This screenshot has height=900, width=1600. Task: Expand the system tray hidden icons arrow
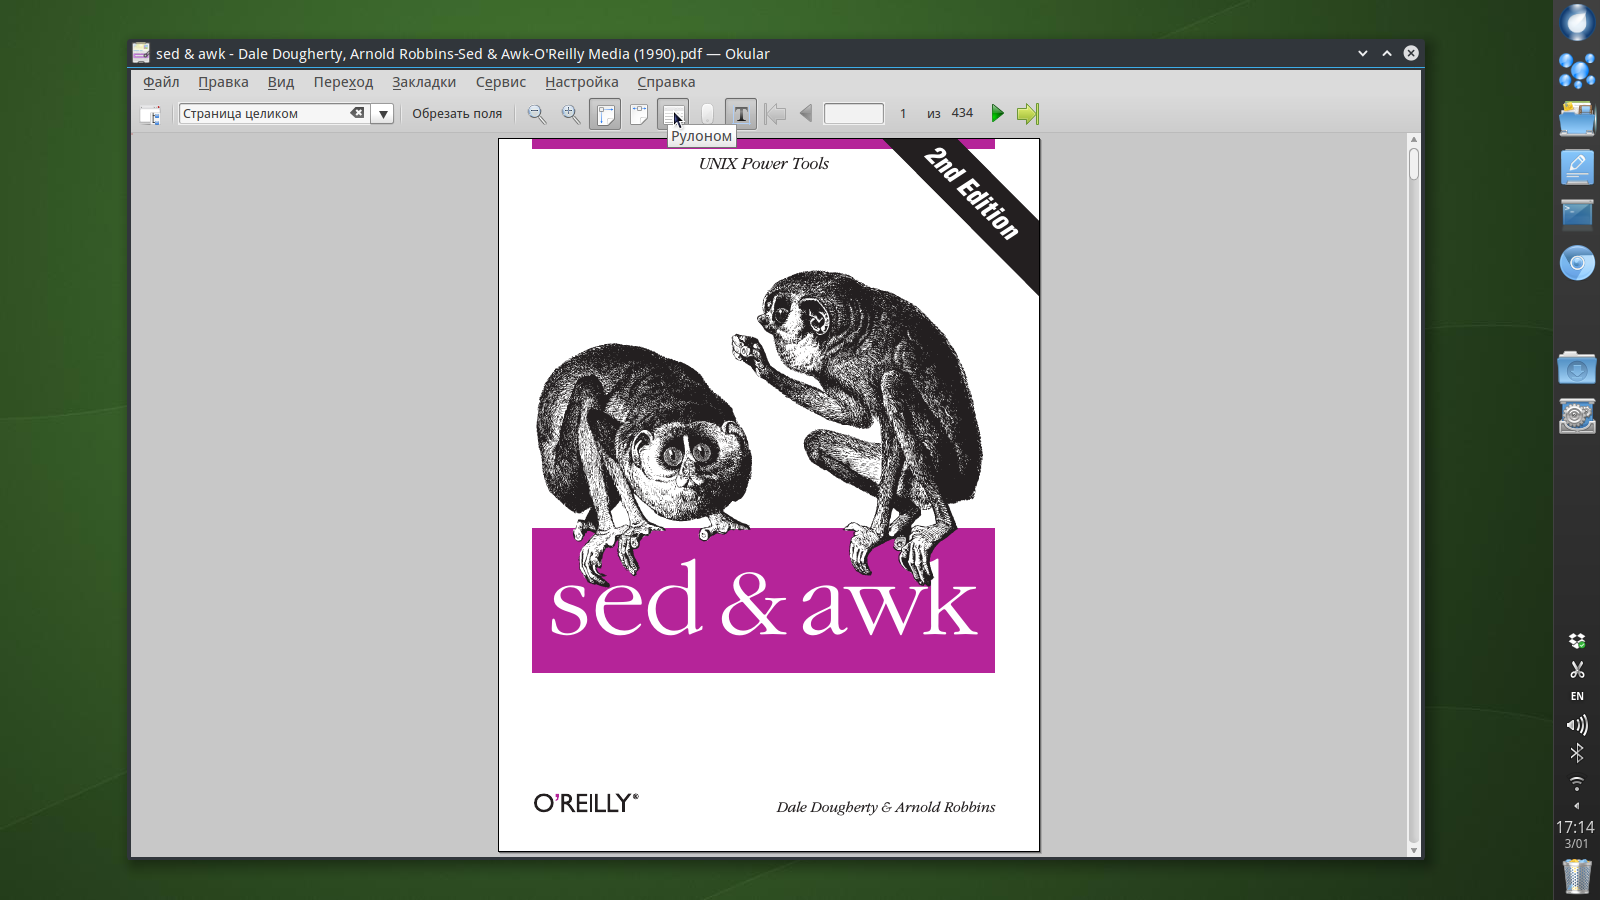click(1577, 806)
